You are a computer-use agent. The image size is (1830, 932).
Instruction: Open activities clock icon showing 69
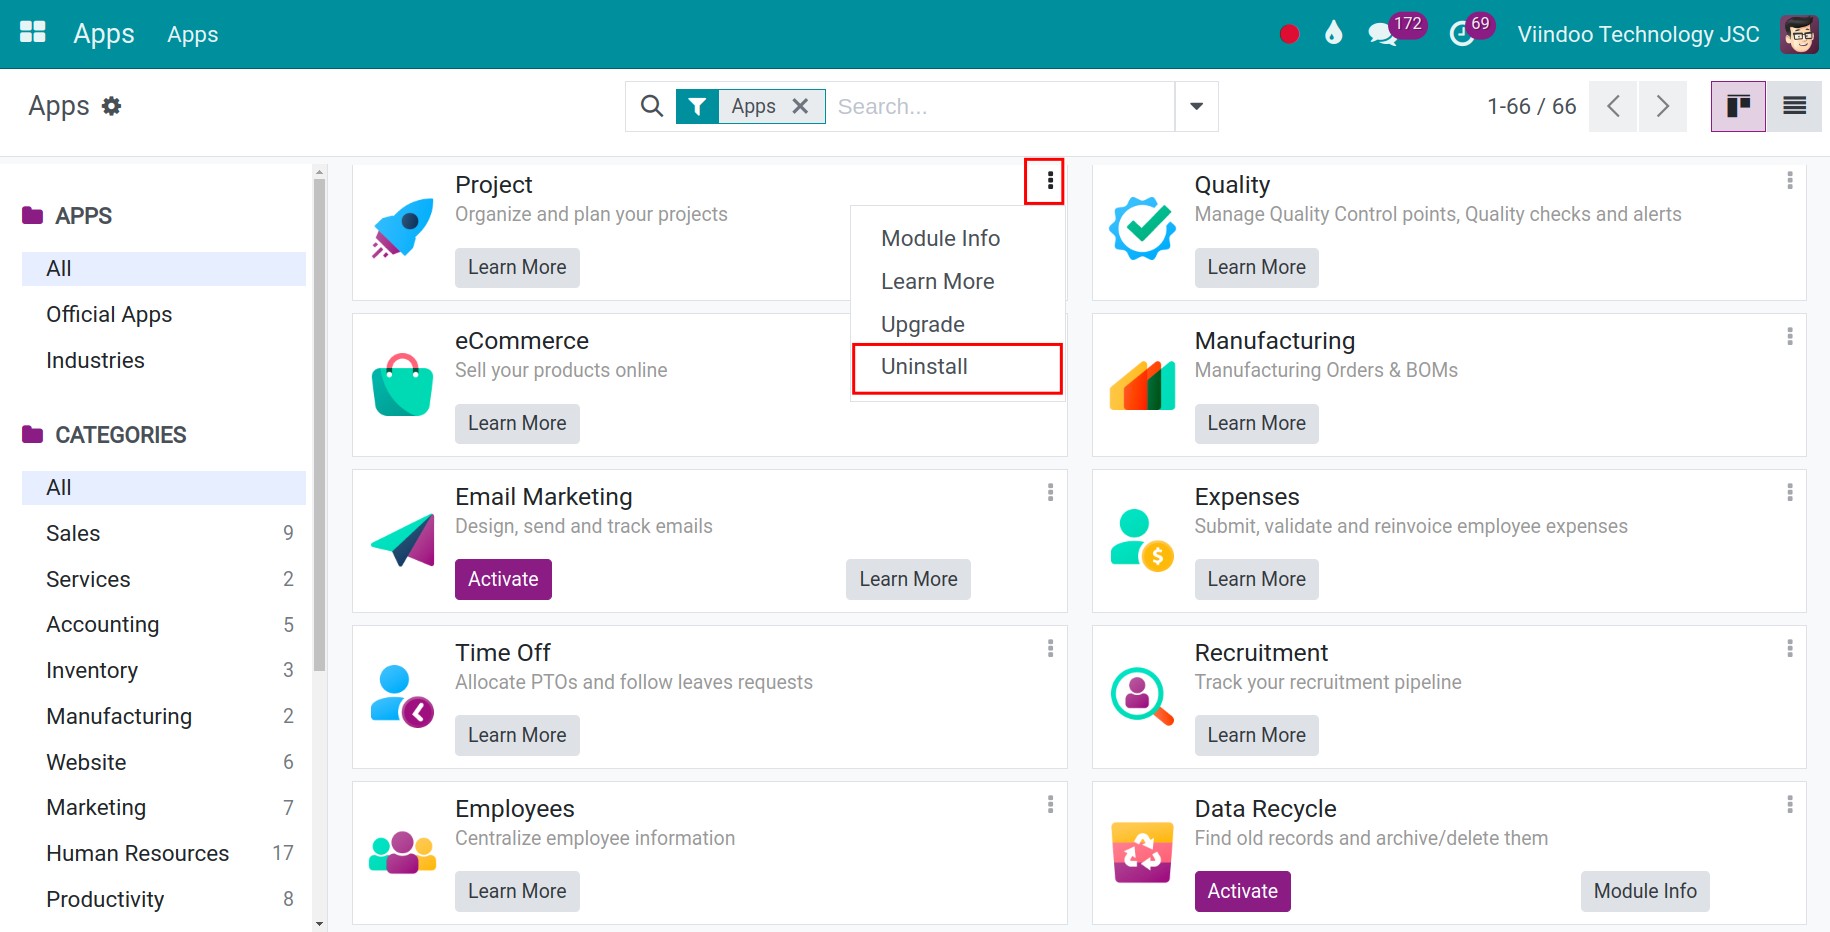point(1471,31)
